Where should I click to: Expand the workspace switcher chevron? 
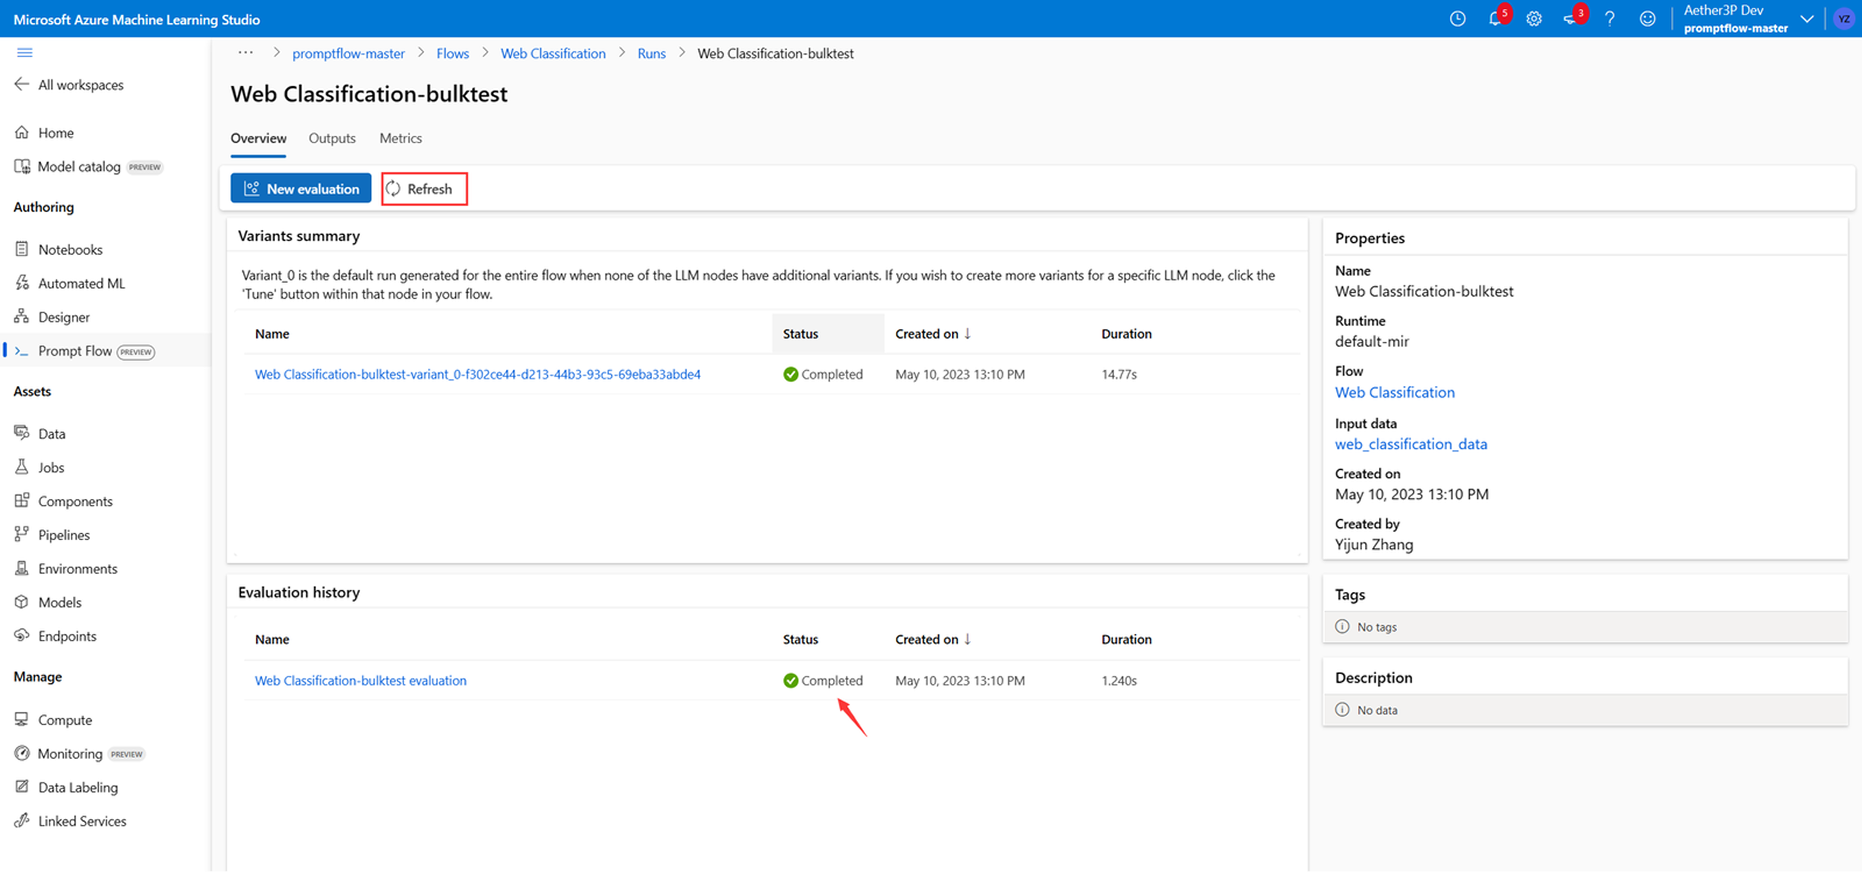(1807, 19)
